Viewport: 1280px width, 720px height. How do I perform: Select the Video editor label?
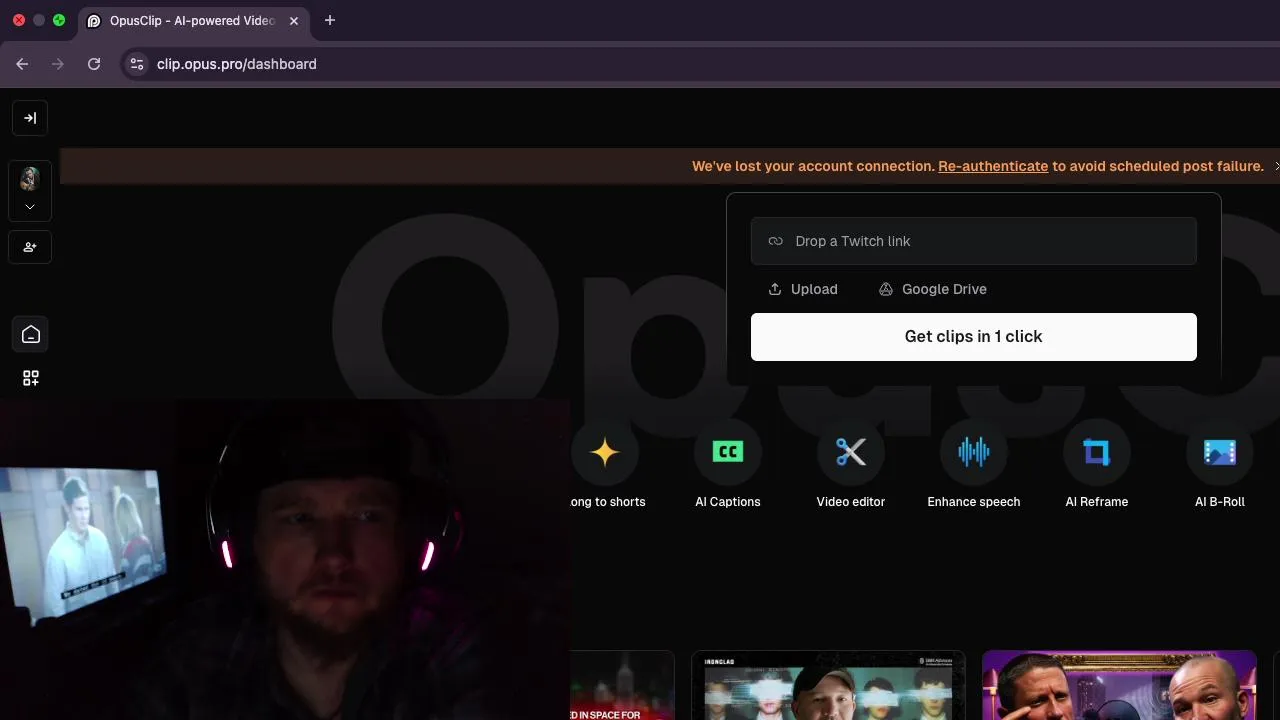coord(851,502)
